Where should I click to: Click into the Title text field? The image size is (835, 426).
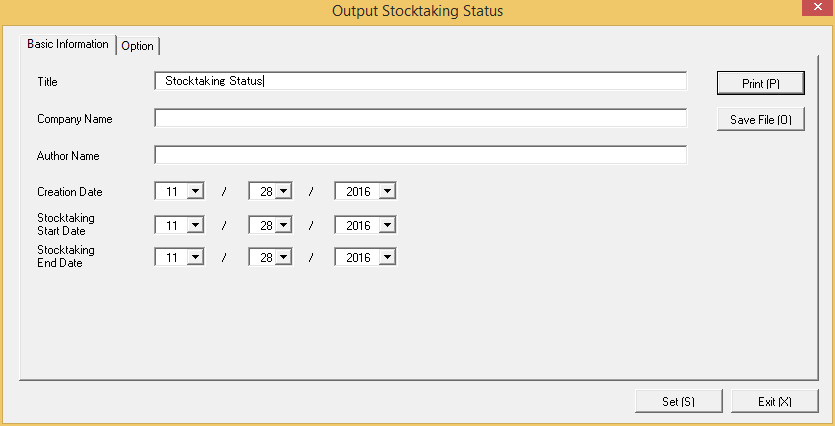[420, 81]
